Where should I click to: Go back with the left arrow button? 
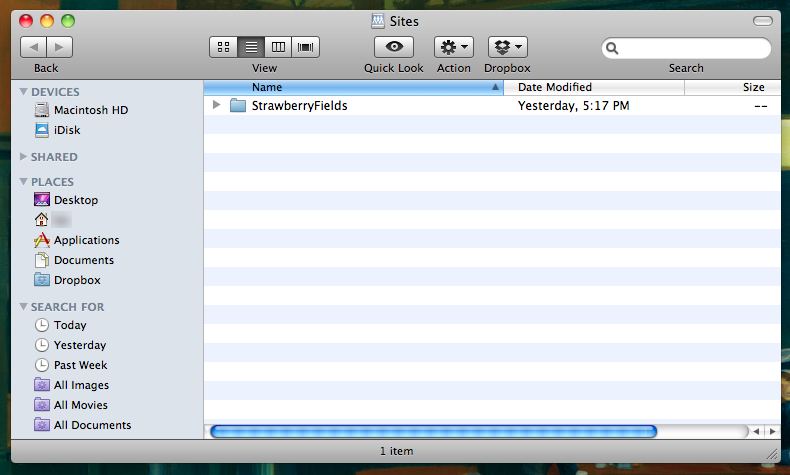33,47
